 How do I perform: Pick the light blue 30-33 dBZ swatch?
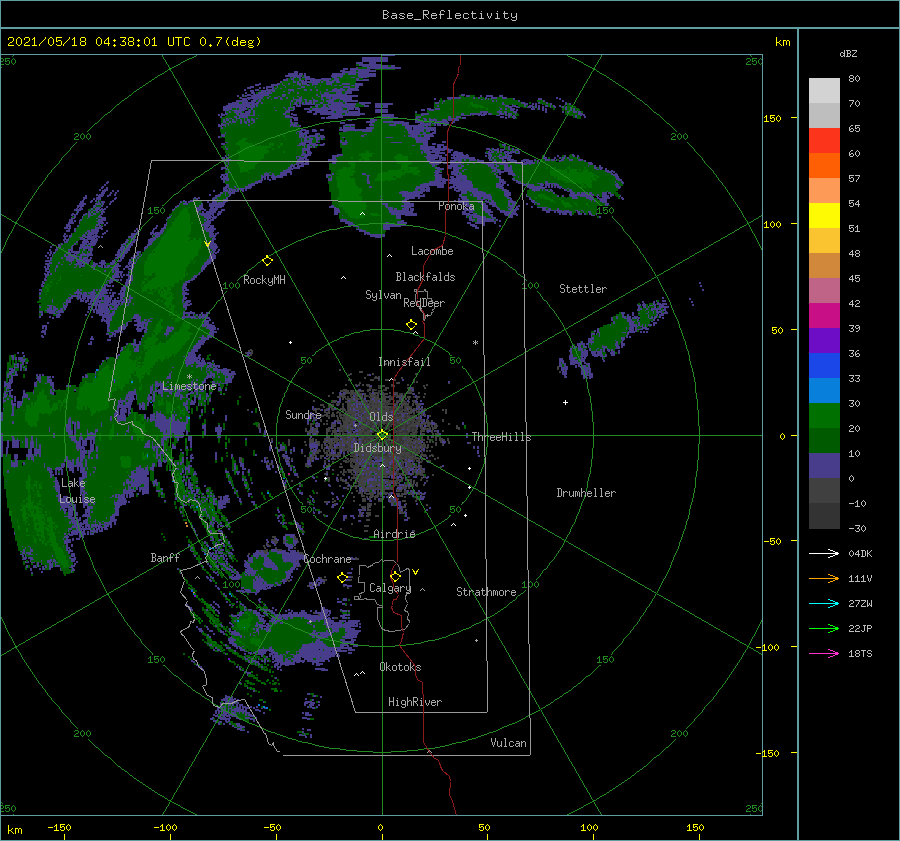(824, 391)
